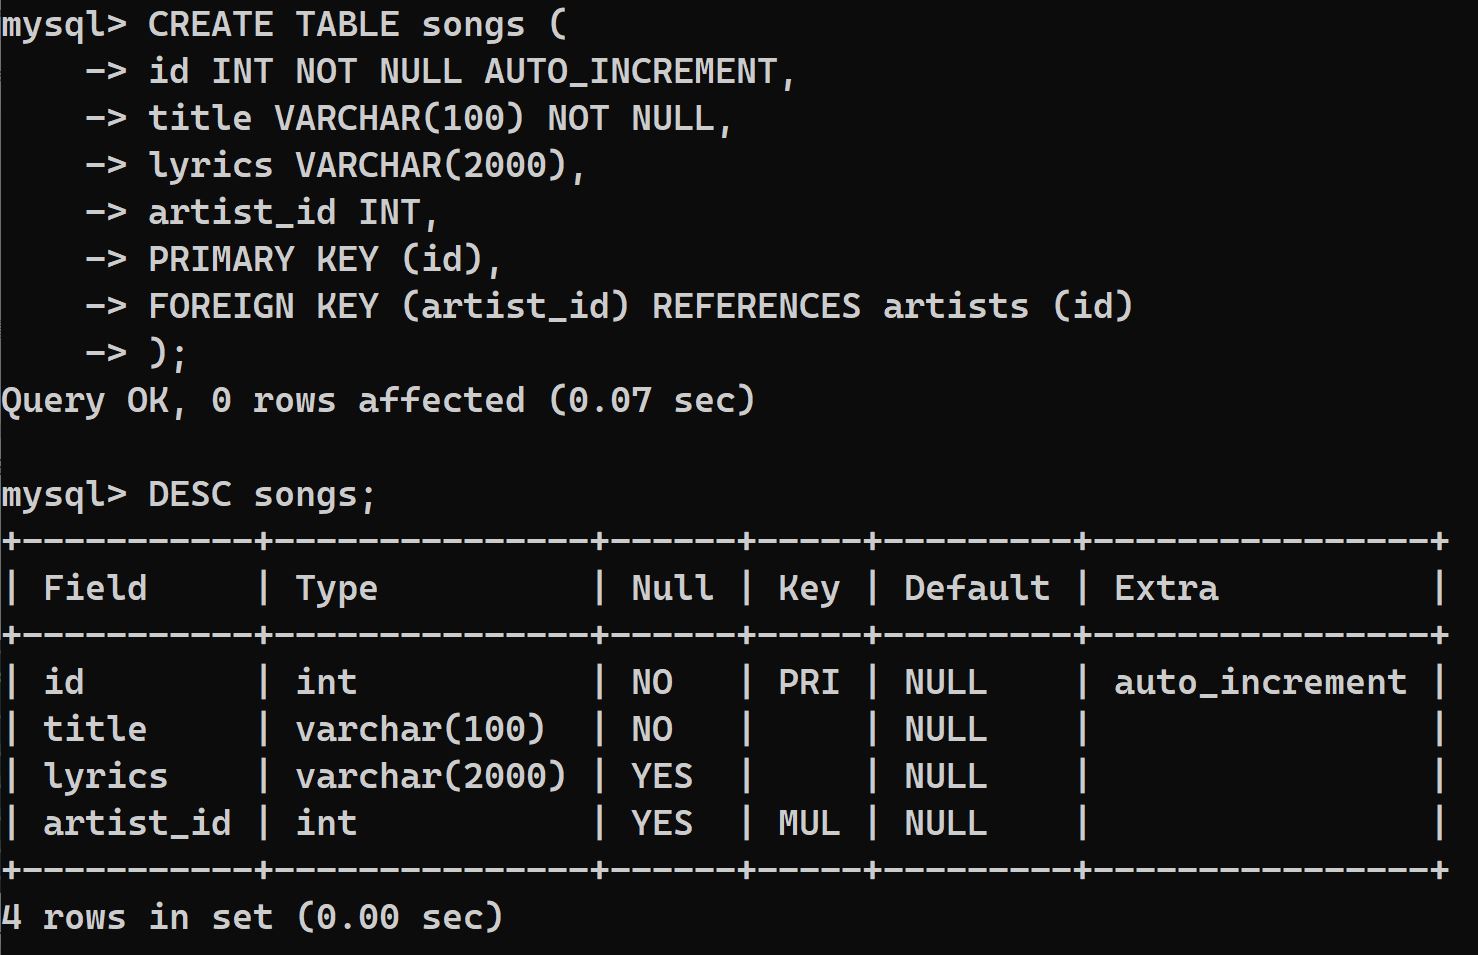
Task: Click the "PRIMARY KEY (id)," line
Action: [x=324, y=260]
